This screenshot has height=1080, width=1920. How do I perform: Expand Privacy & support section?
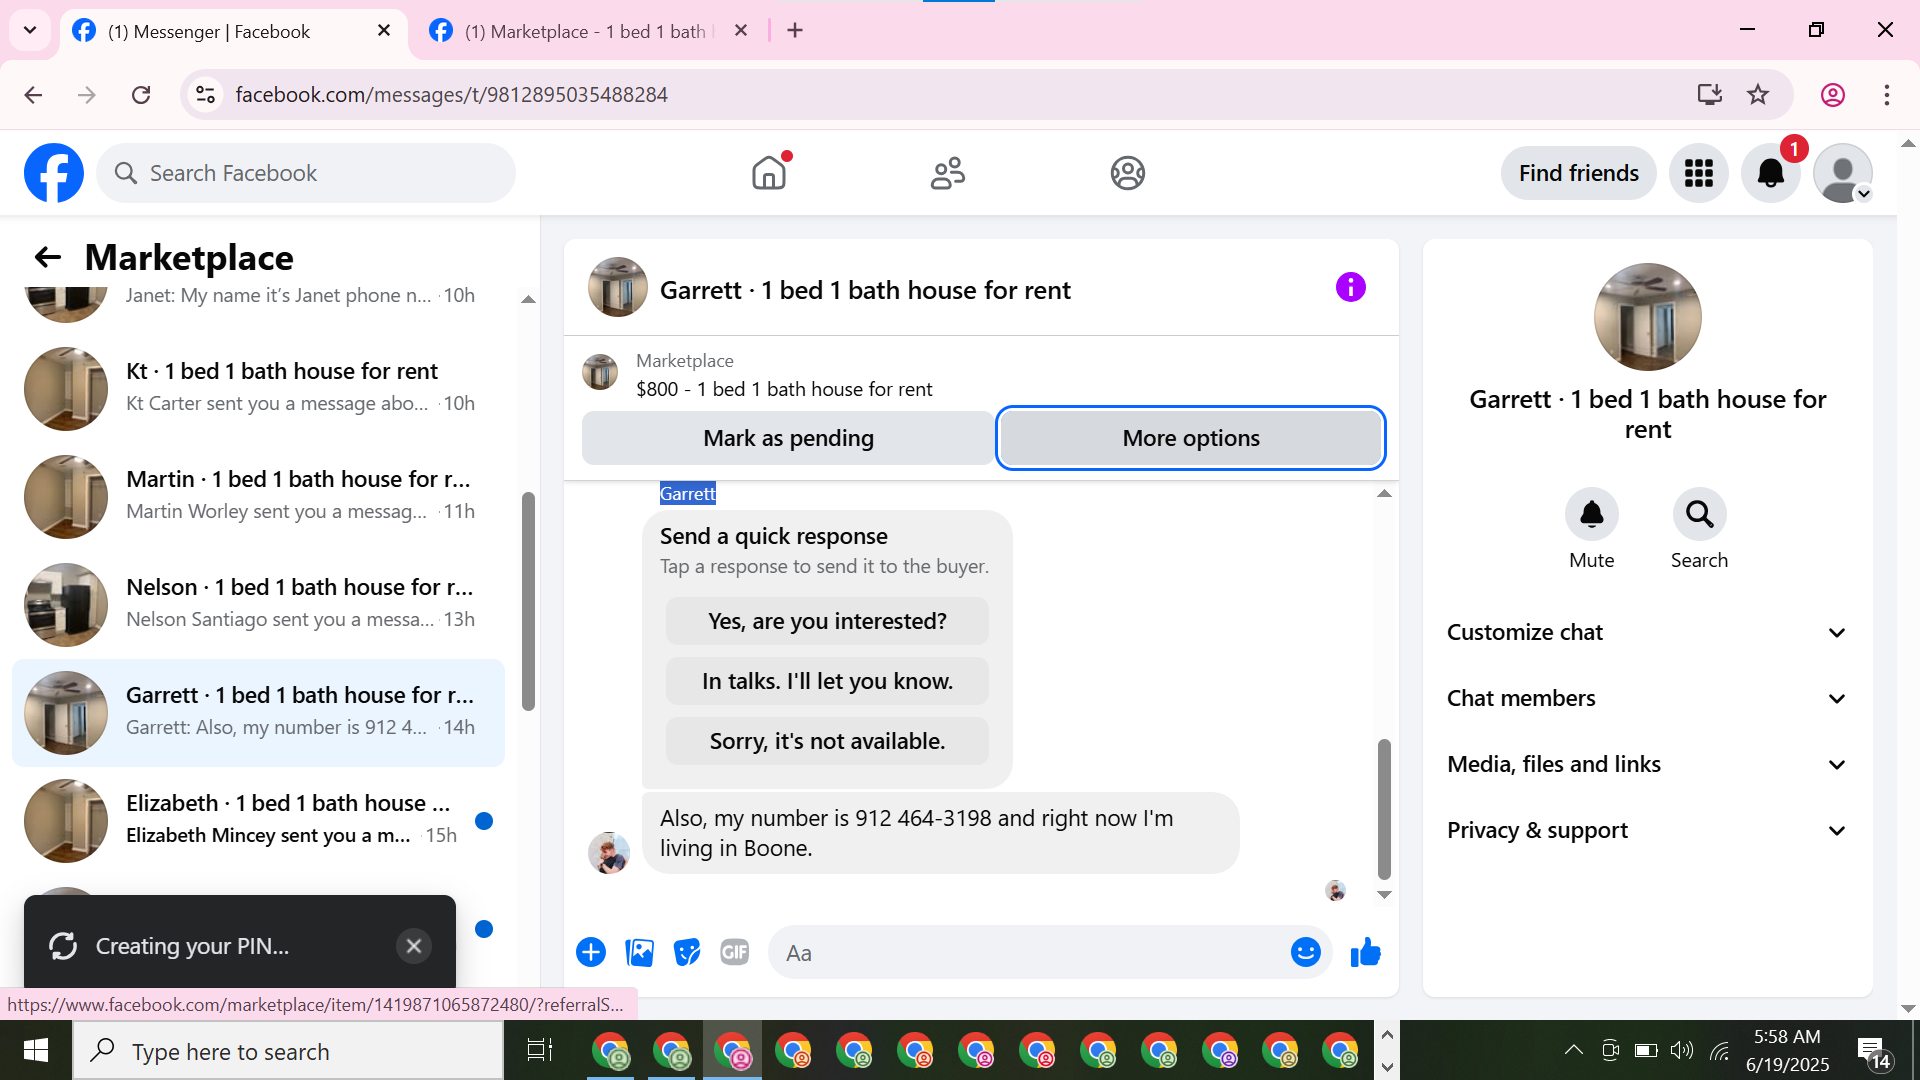(1647, 830)
